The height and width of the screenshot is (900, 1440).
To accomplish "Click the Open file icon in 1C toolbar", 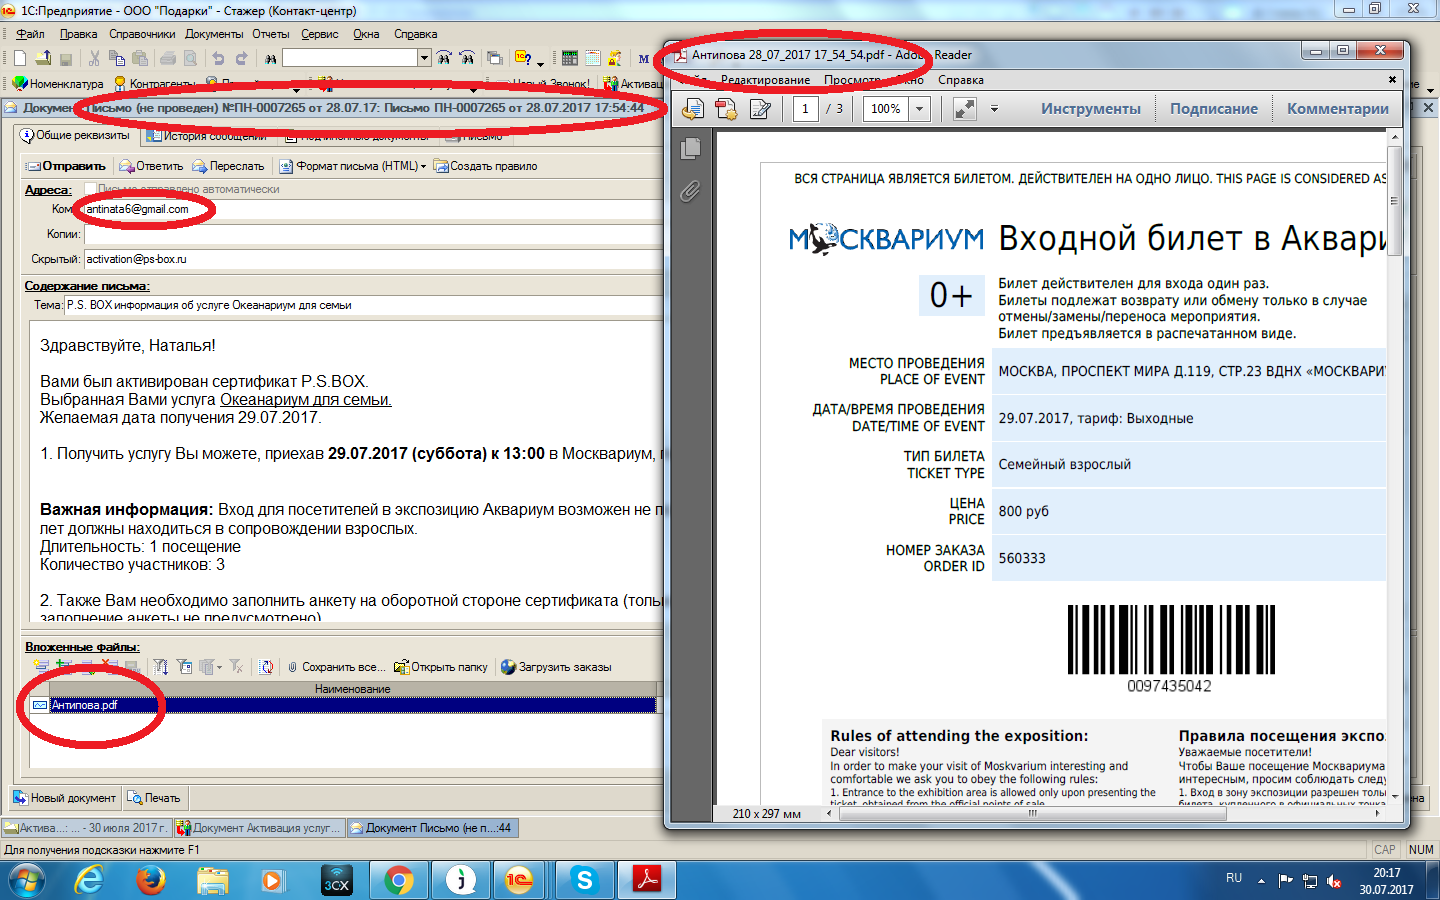I will 43,58.
